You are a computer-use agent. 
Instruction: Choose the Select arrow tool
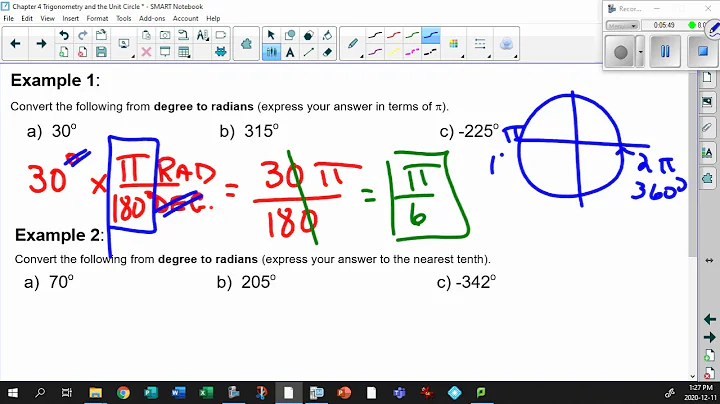point(271,35)
